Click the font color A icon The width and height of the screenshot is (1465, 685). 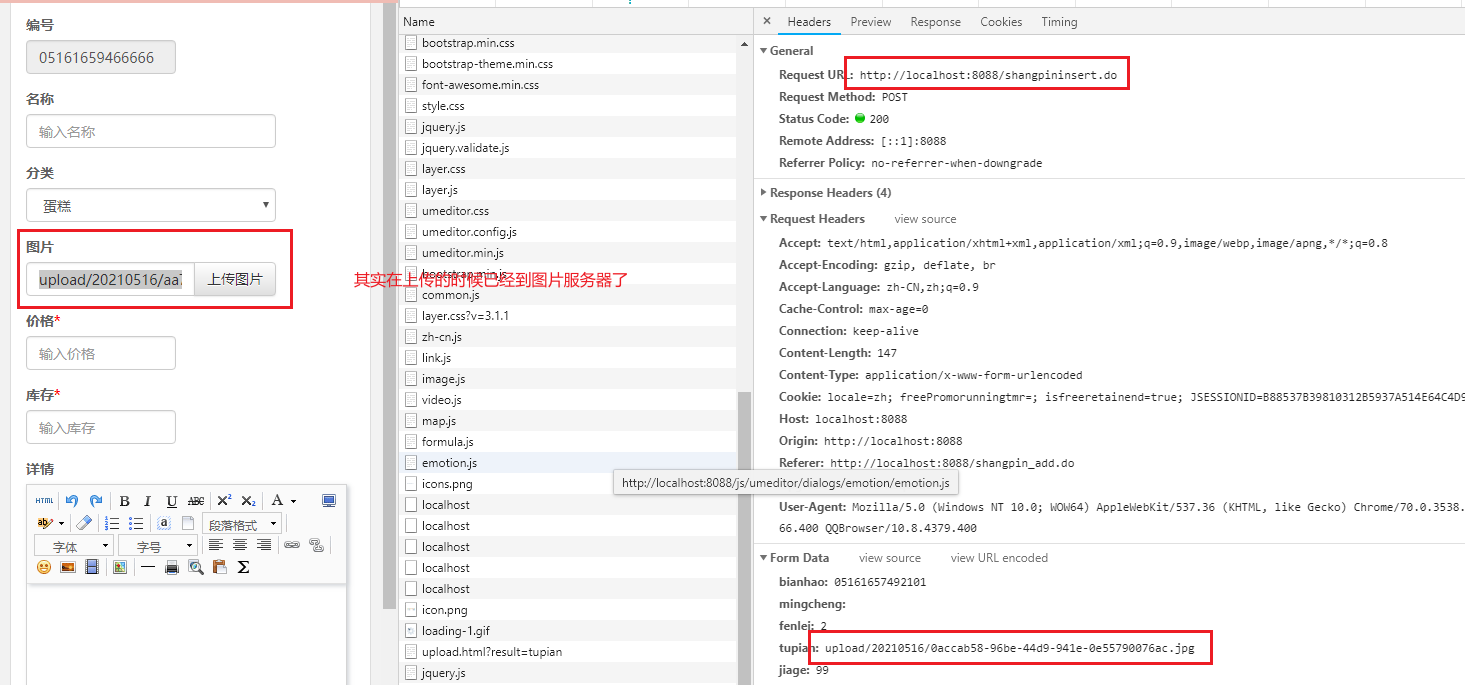click(x=277, y=500)
